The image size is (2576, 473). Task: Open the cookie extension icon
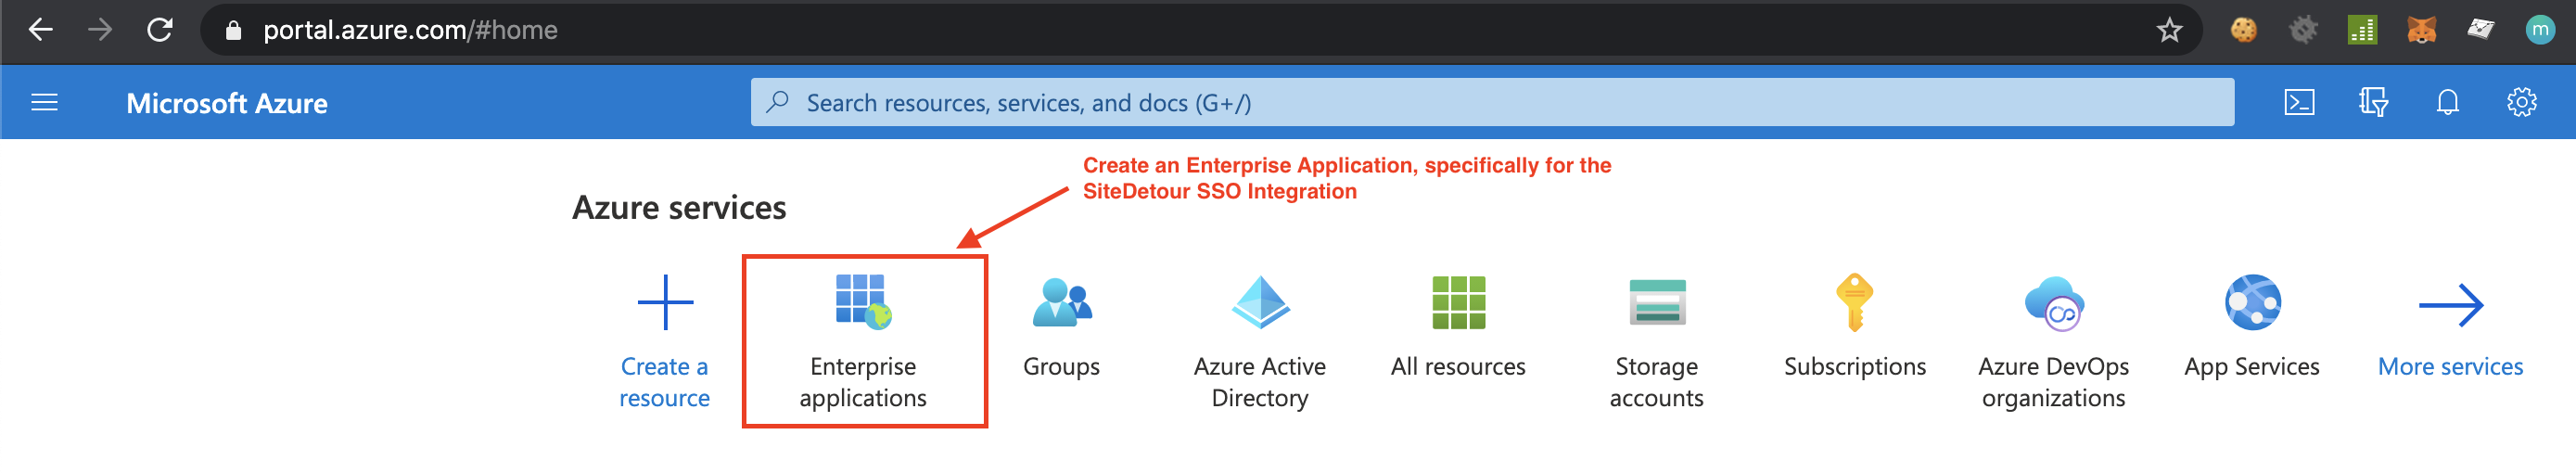pos(2244,30)
